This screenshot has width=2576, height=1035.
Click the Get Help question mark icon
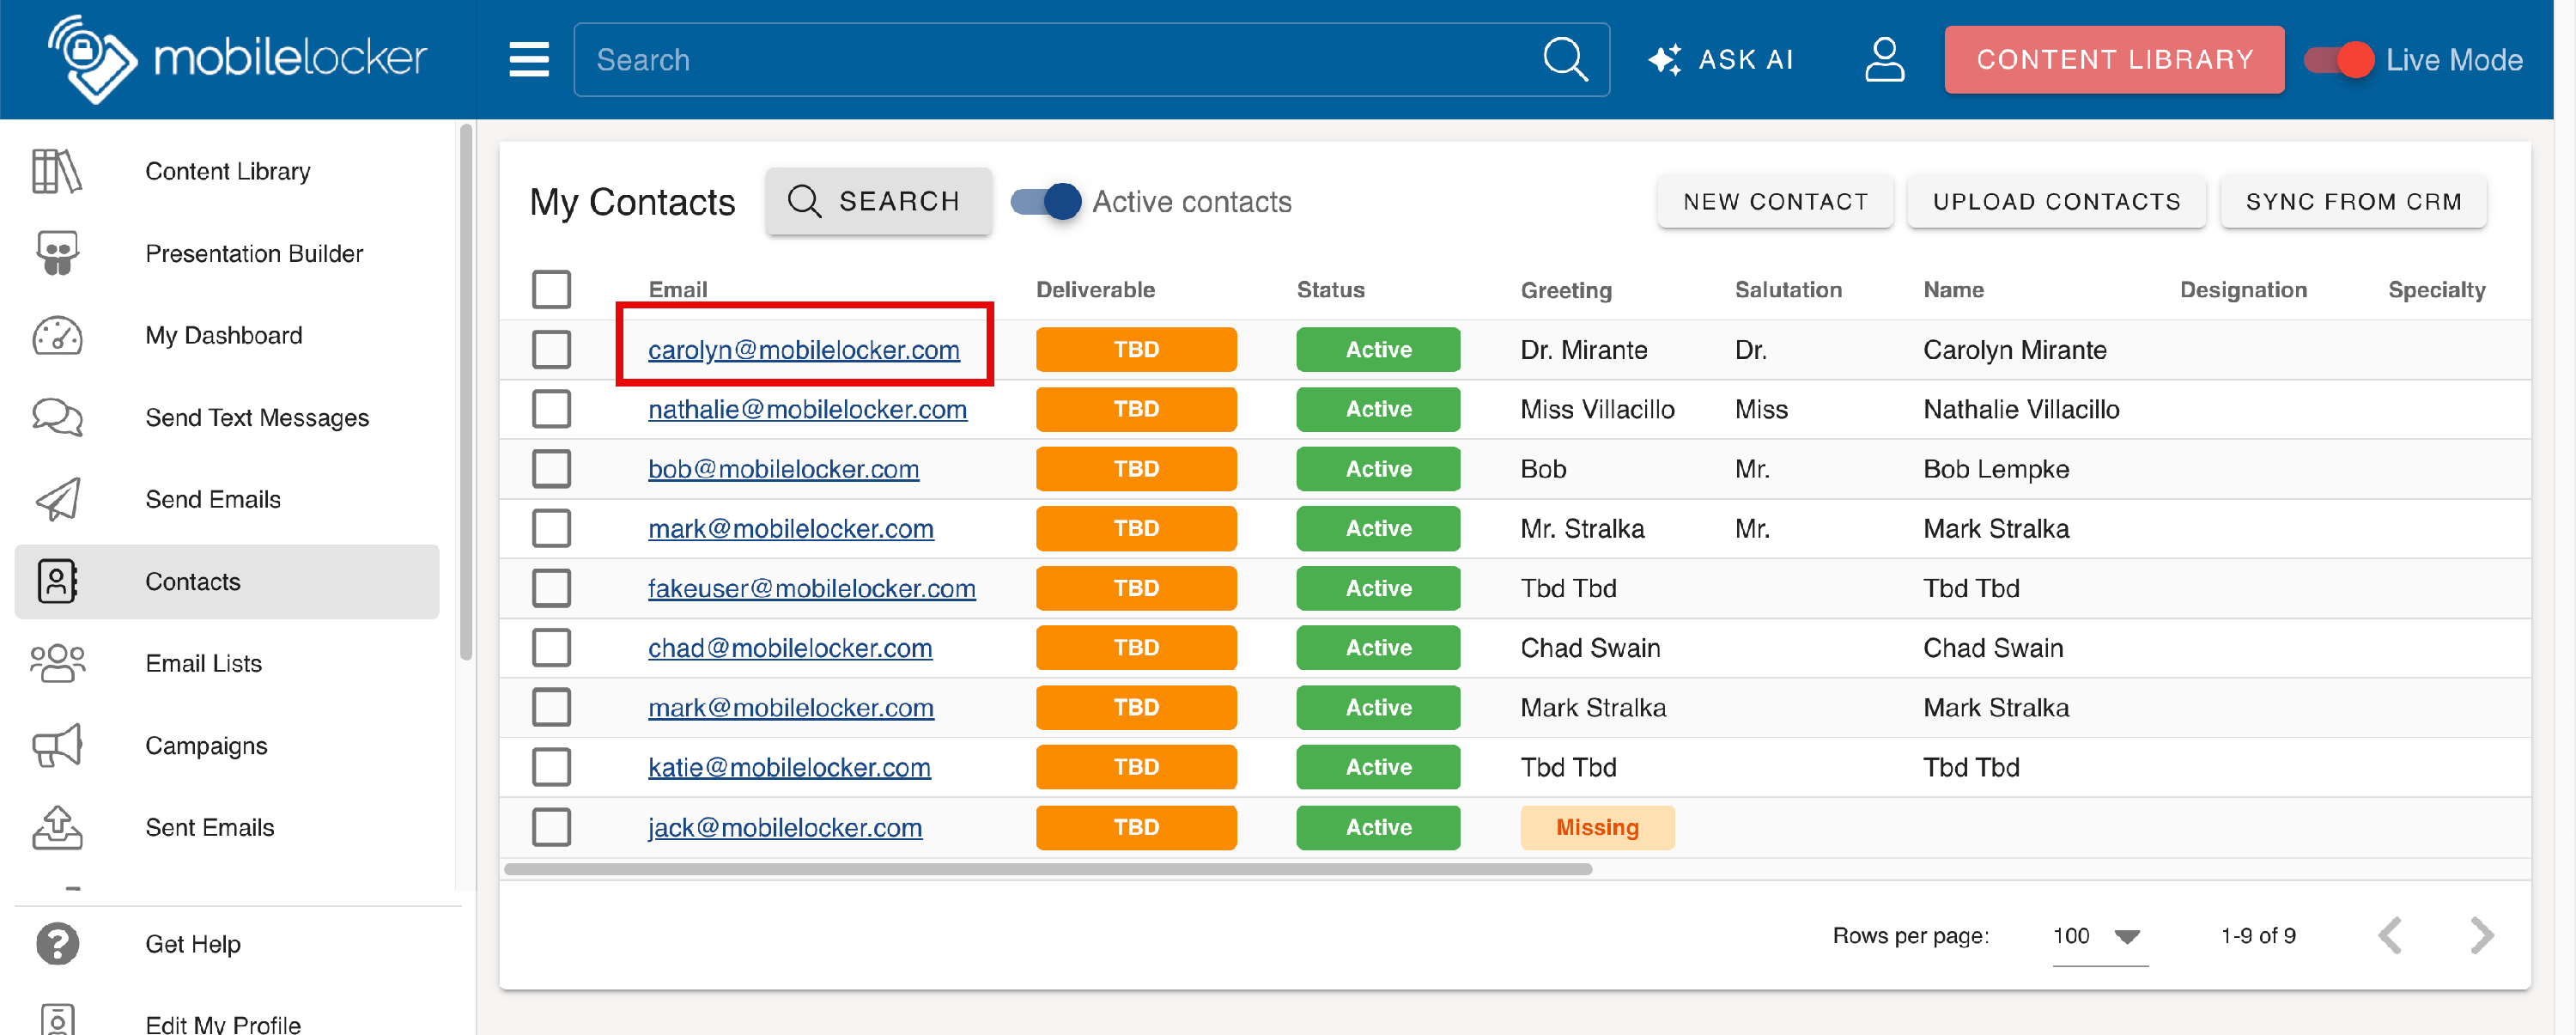tap(57, 943)
